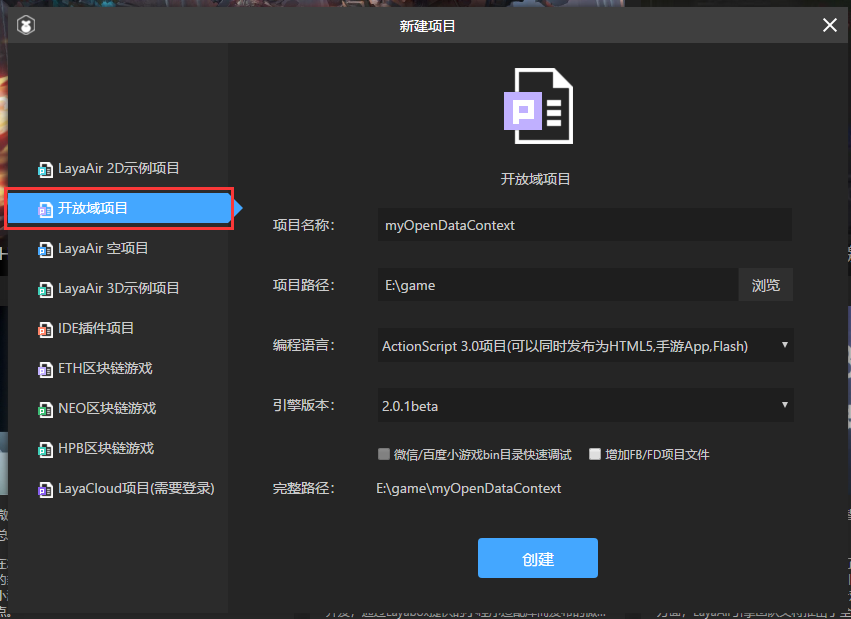
Task: Click the 开放域项目 heading under the icon
Action: [x=535, y=179]
